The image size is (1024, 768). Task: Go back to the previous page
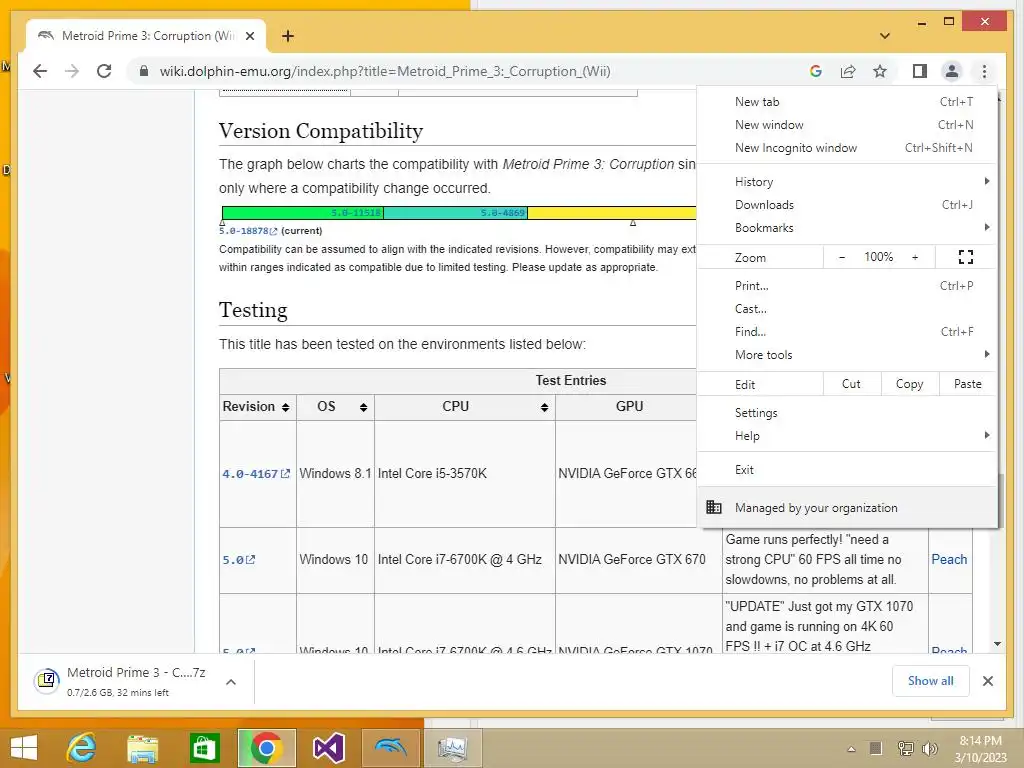[40, 71]
